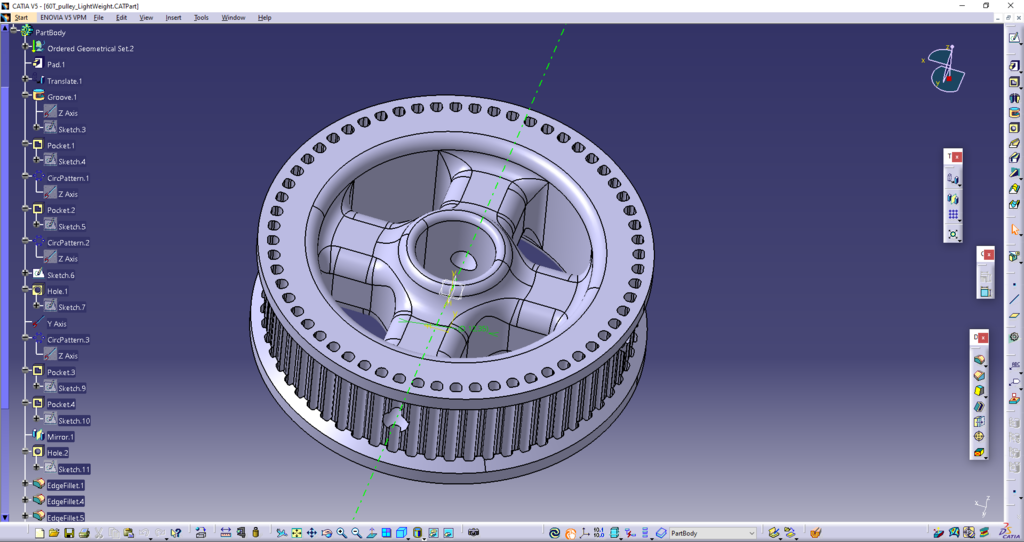Select the Rotate view tool
The image size is (1024, 542).
[x=327, y=533]
